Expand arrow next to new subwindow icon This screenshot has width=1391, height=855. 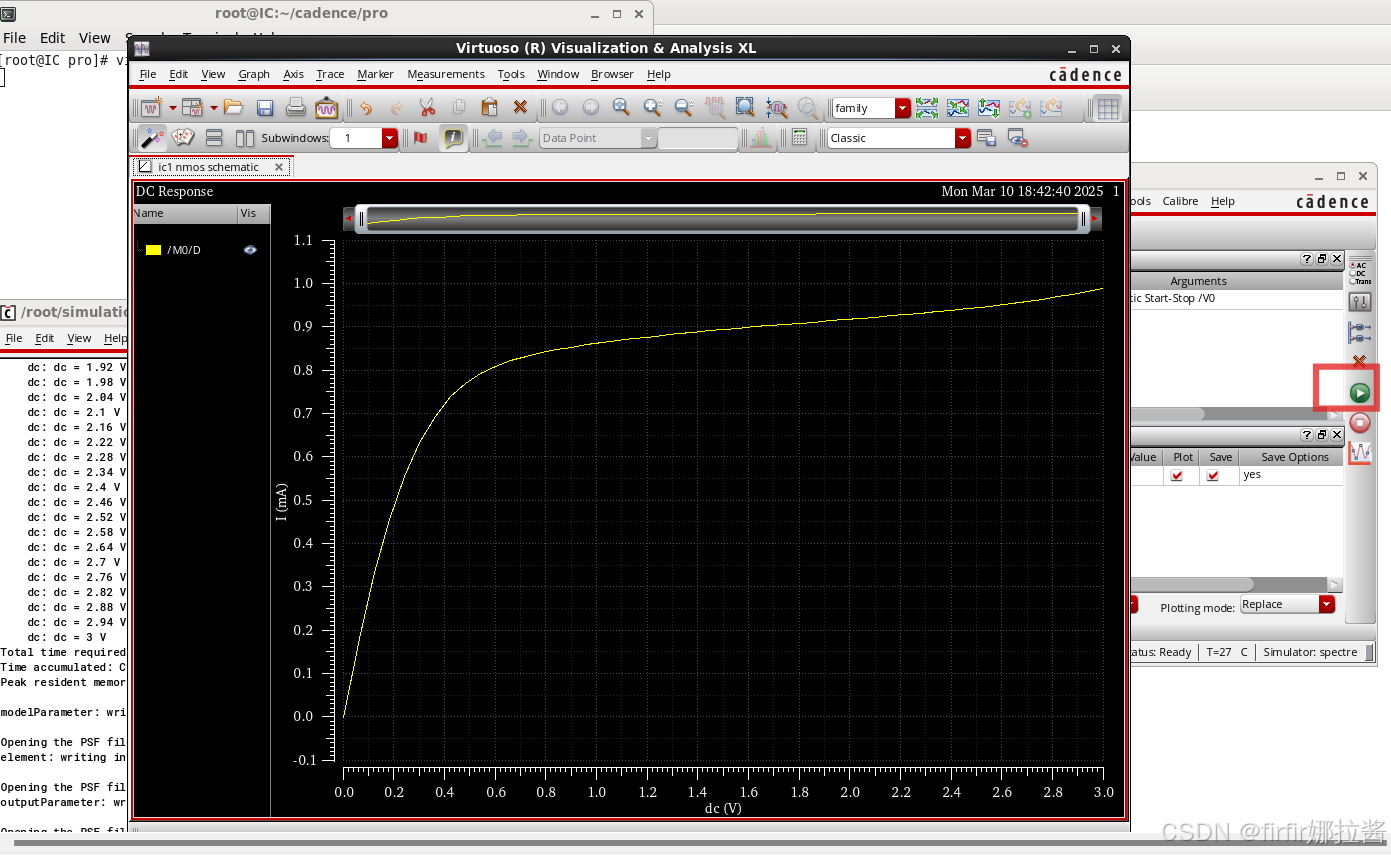click(213, 108)
